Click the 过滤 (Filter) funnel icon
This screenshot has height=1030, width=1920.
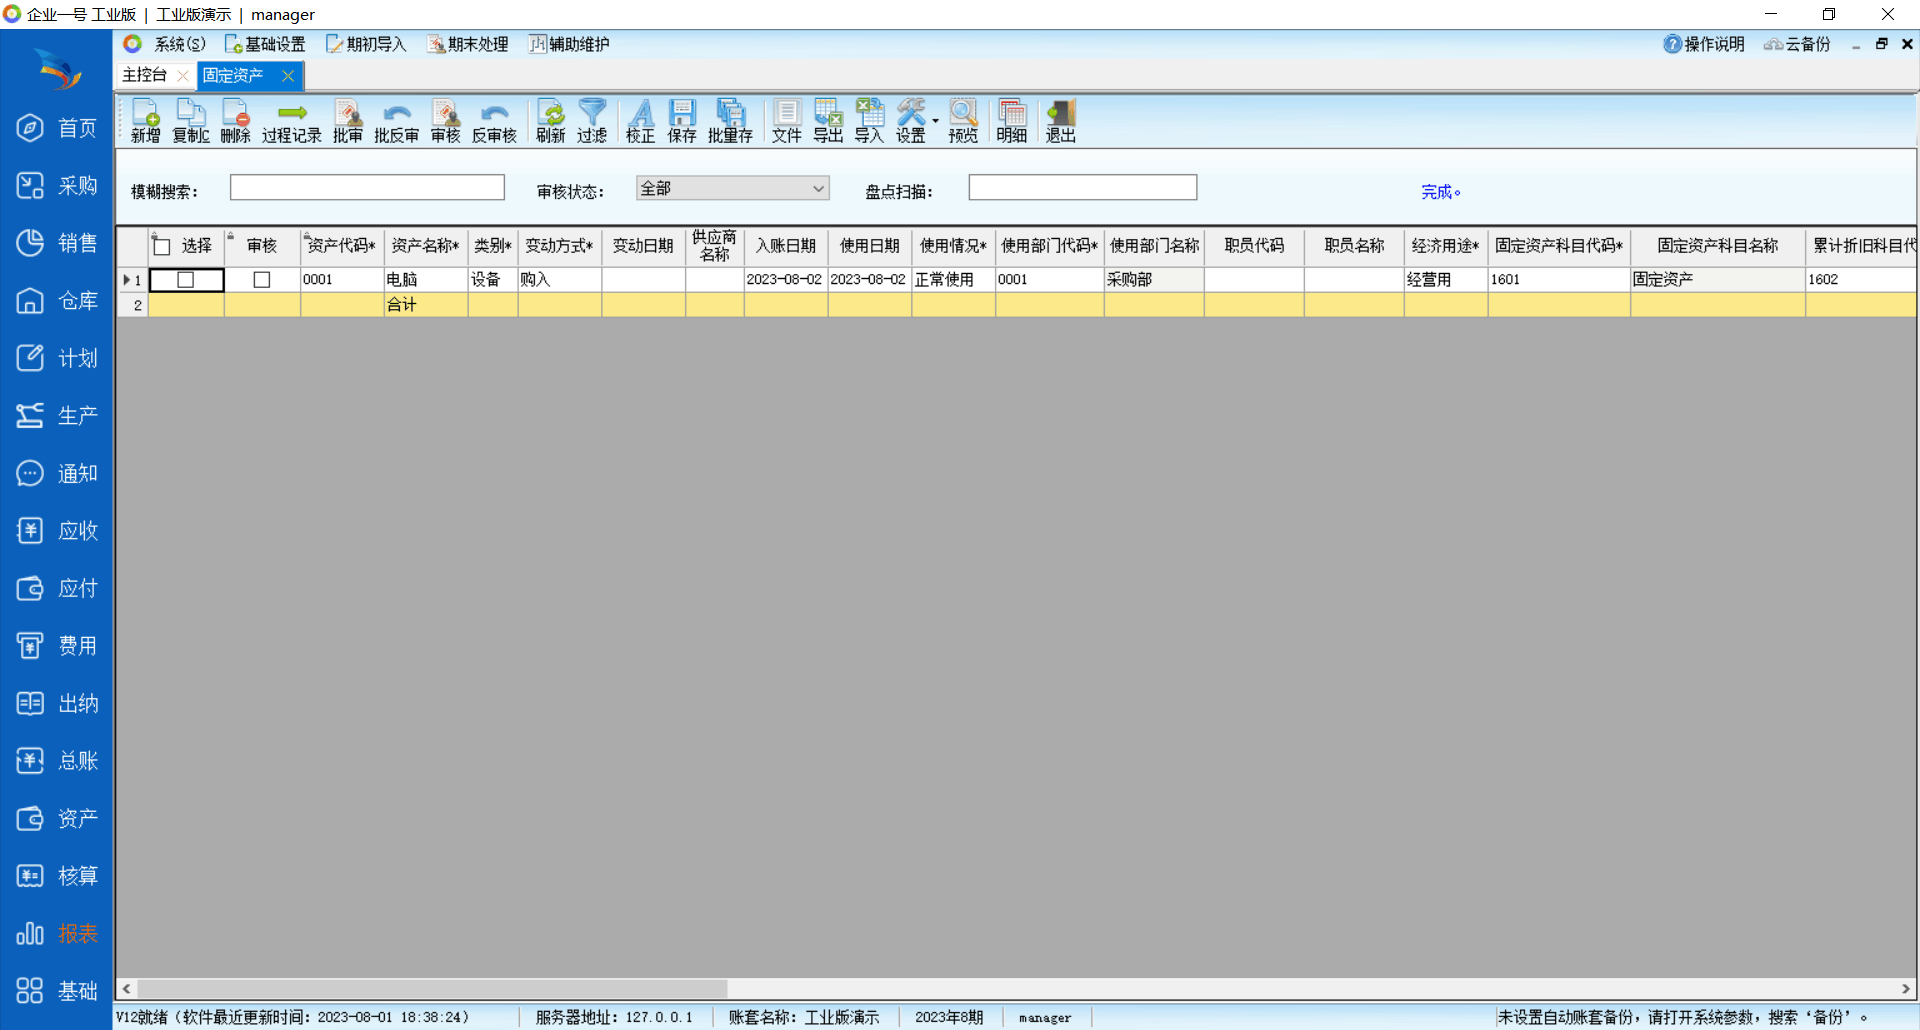click(592, 121)
